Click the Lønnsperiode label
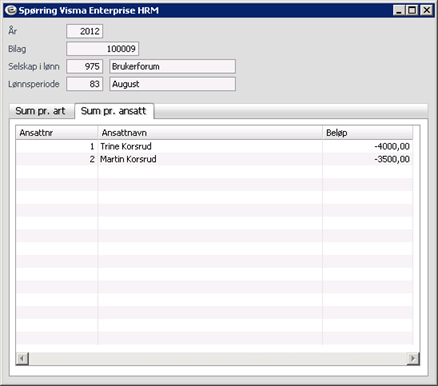Viewport: 438px width, 386px height. pyautogui.click(x=34, y=84)
